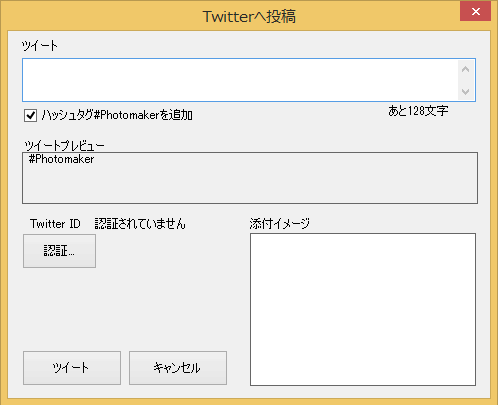Image resolution: width=498 pixels, height=405 pixels.
Task: Click the tweet box scroll up arrow
Action: 466,70
